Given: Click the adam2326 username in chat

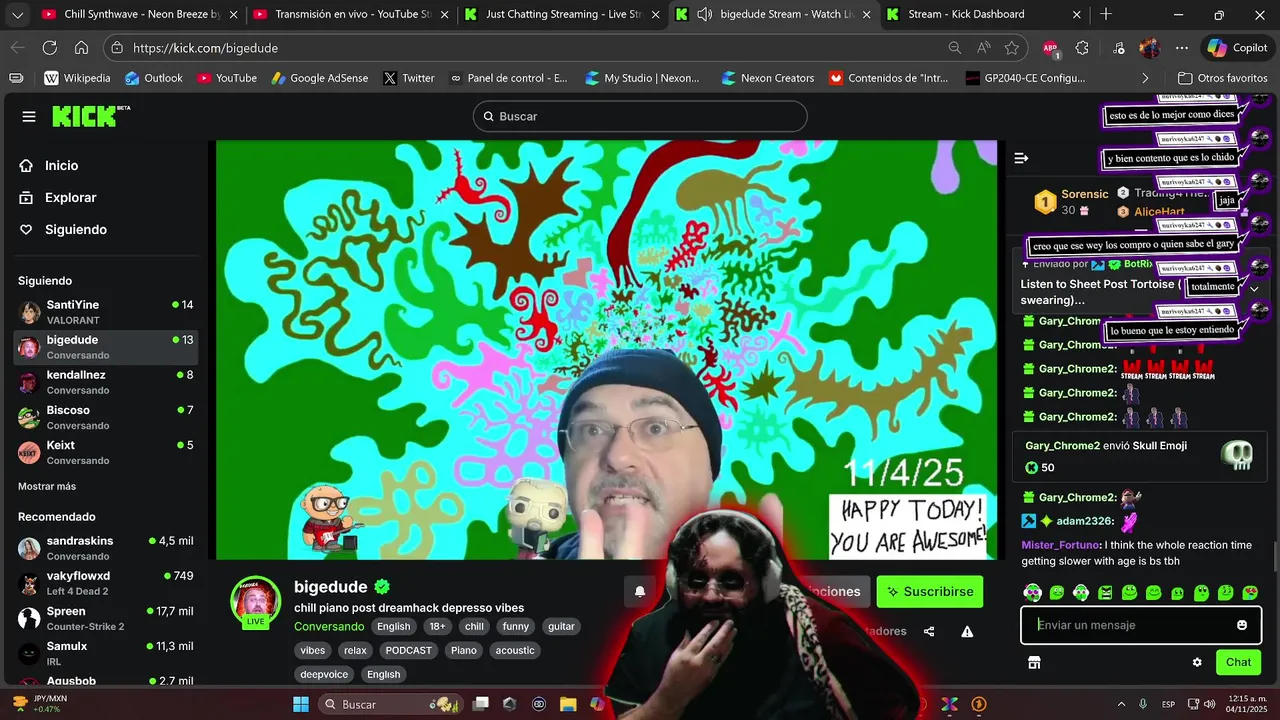Looking at the screenshot, I should 1085,521.
